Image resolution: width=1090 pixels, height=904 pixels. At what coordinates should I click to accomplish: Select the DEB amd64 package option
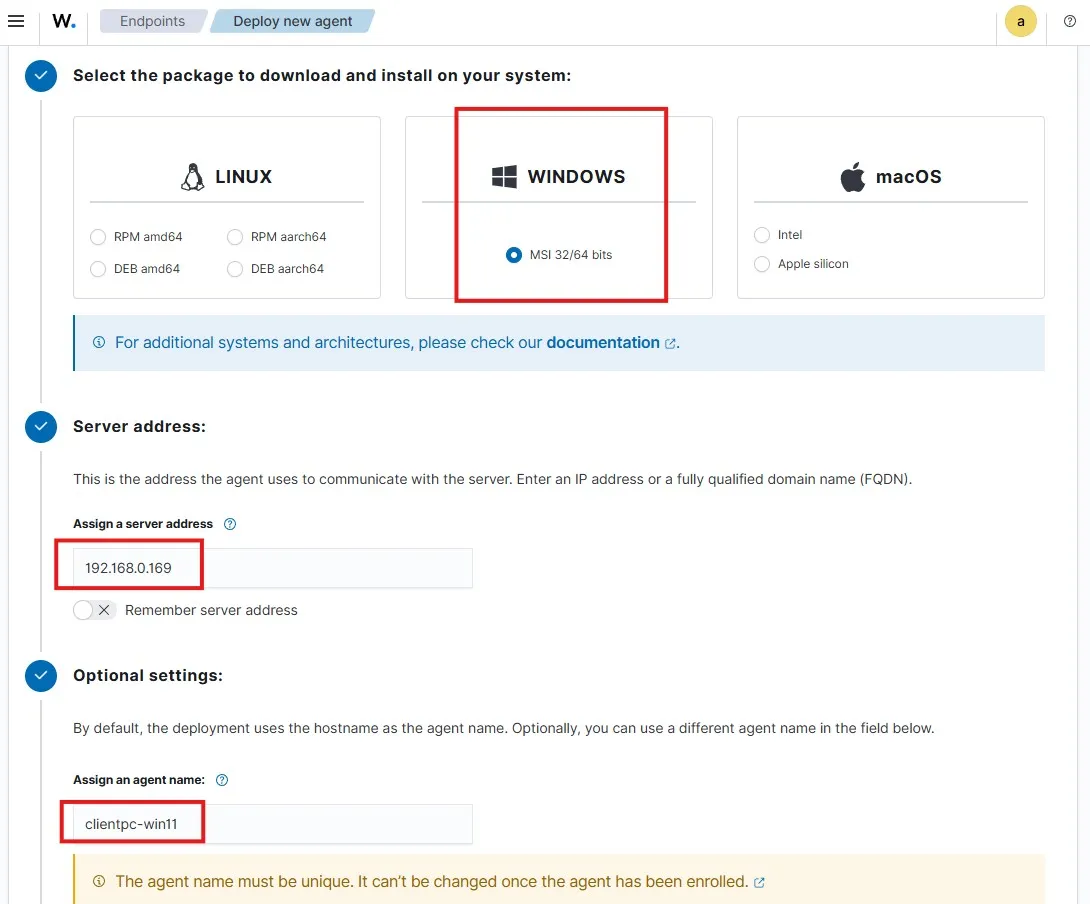(x=98, y=269)
